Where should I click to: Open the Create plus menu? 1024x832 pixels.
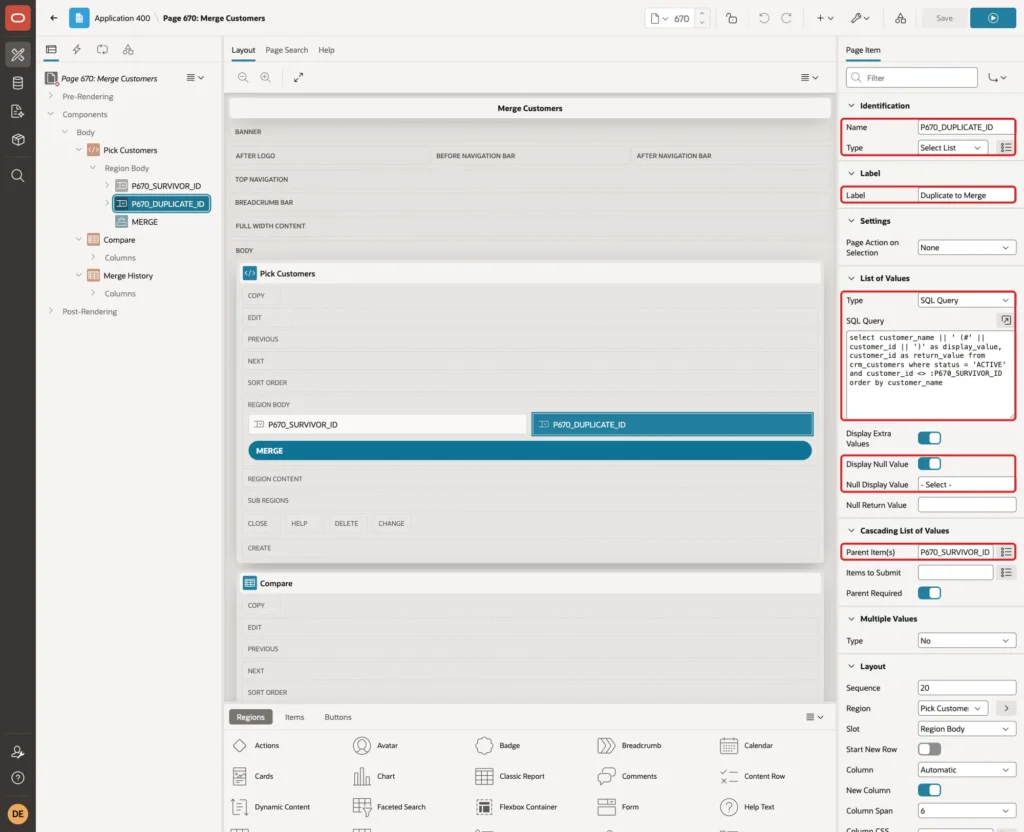825,18
